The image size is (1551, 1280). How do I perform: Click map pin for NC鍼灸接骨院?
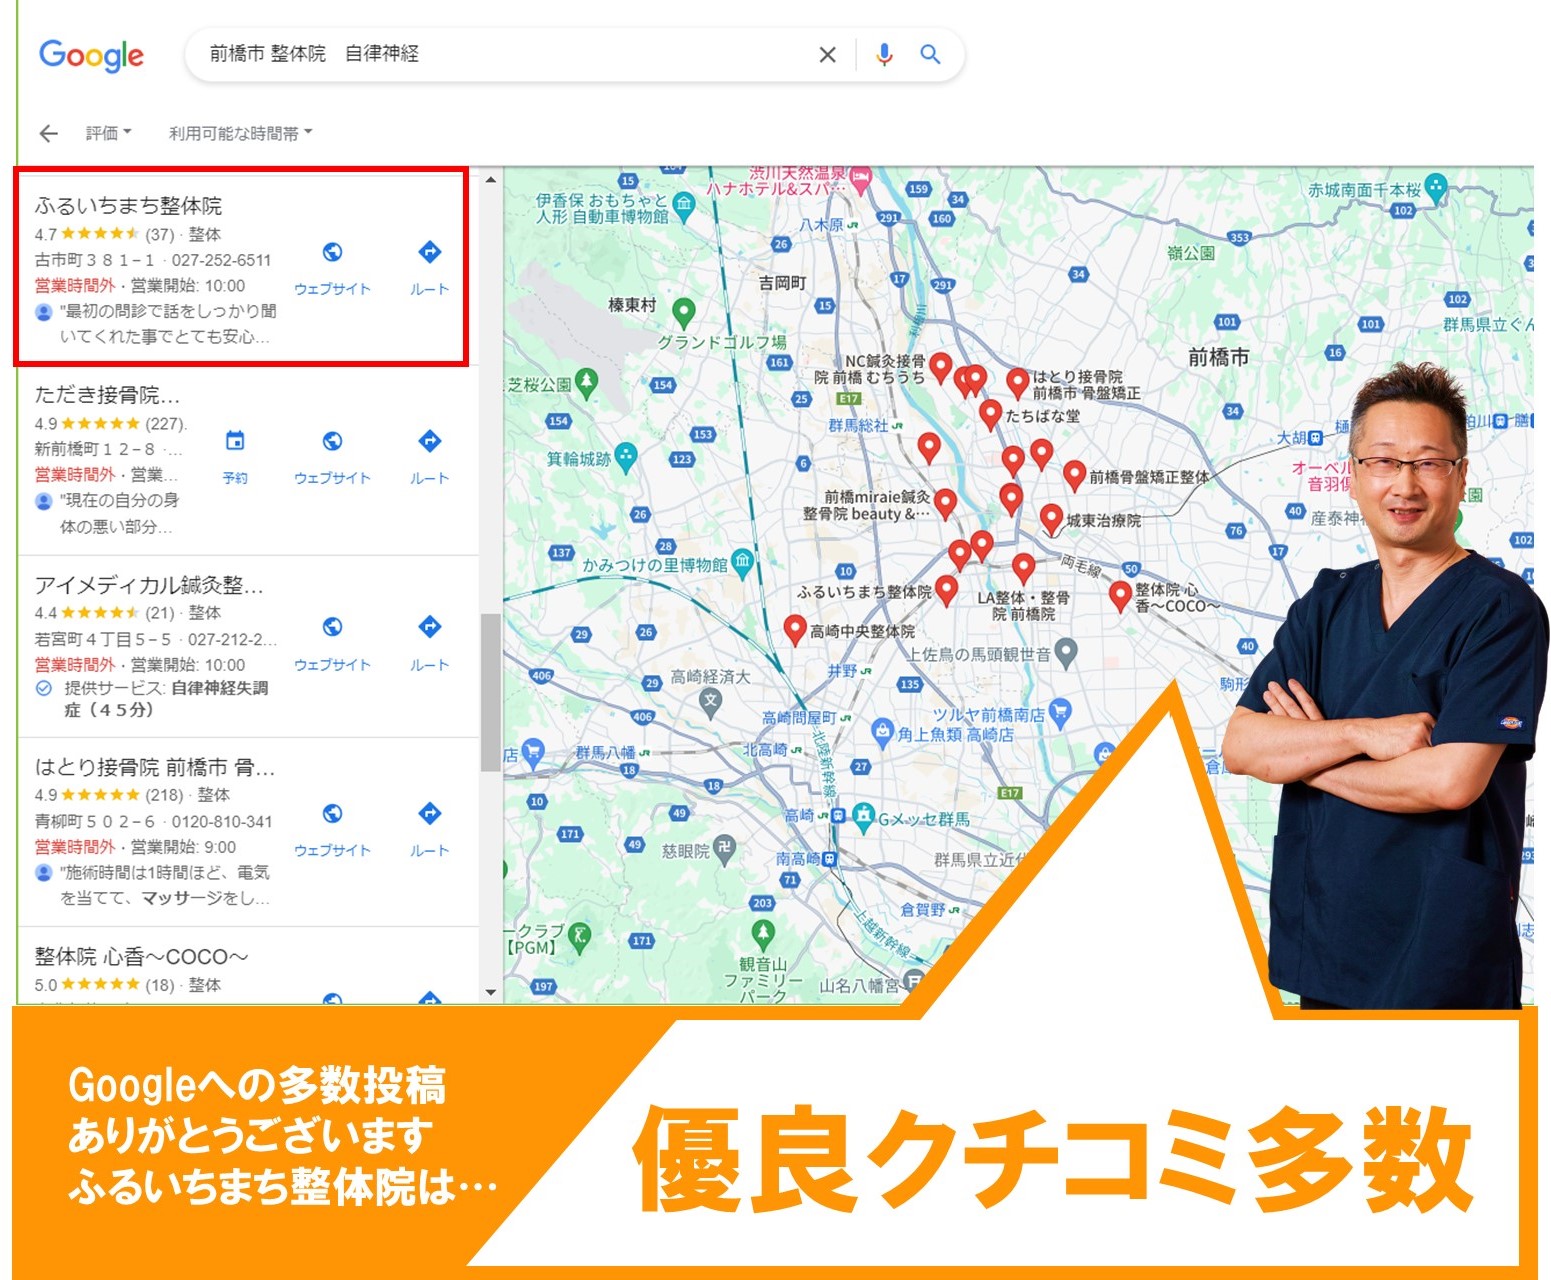click(940, 366)
